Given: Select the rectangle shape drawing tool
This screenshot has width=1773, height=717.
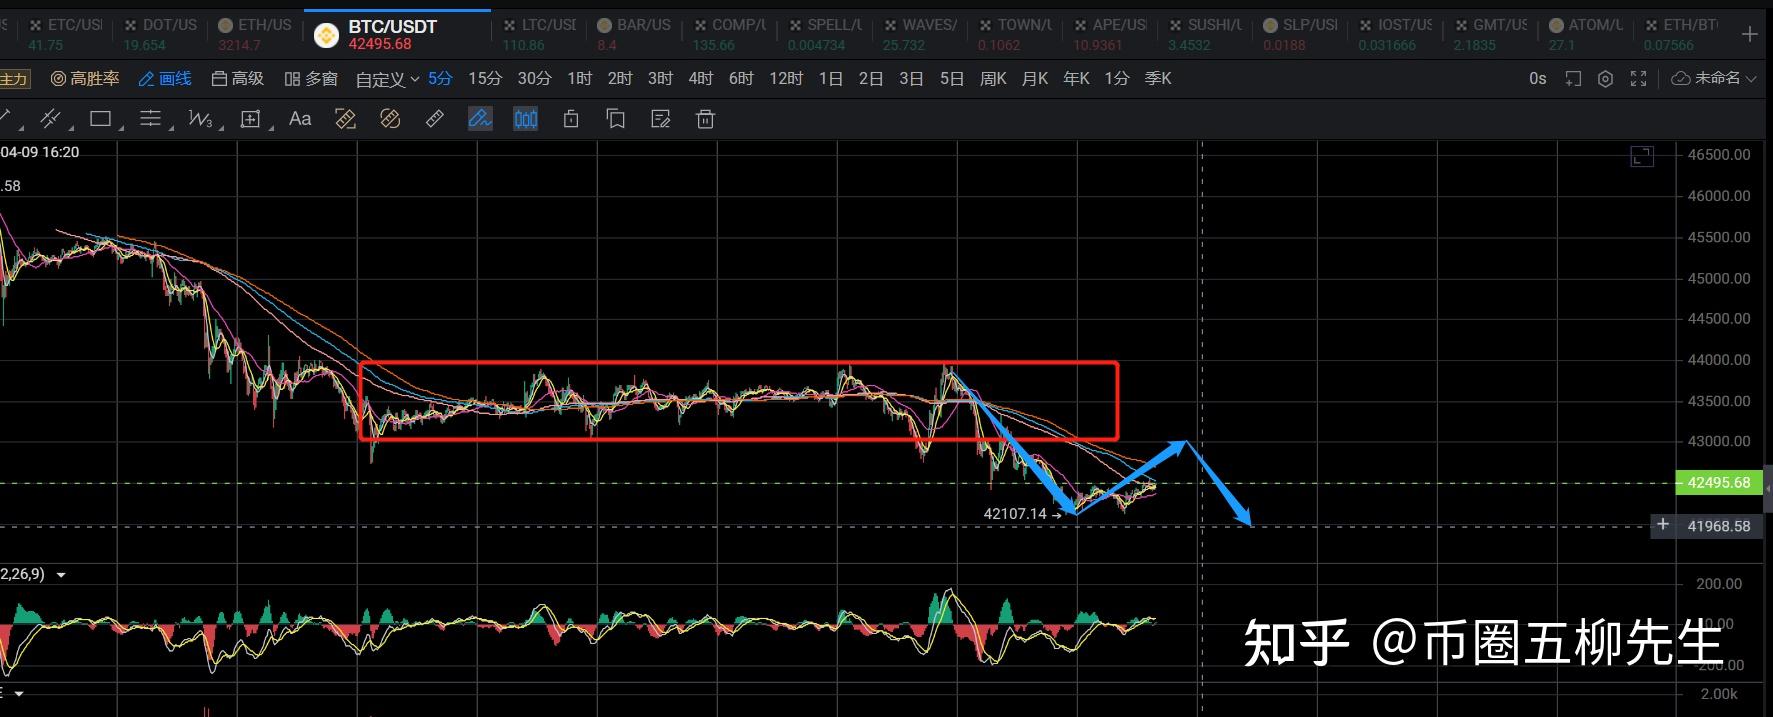Looking at the screenshot, I should (x=100, y=119).
